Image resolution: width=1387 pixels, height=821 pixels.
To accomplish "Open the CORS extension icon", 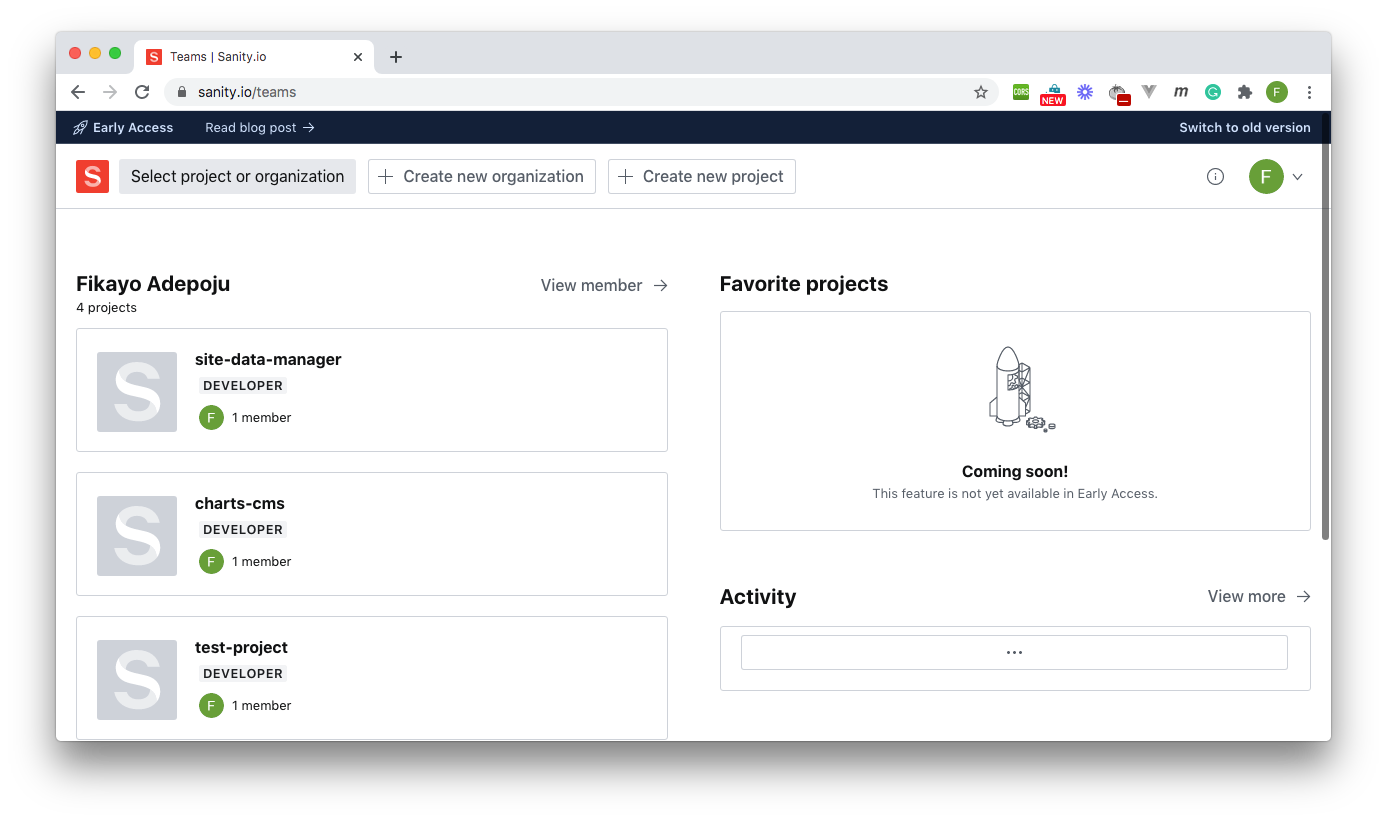I will pos(1021,92).
